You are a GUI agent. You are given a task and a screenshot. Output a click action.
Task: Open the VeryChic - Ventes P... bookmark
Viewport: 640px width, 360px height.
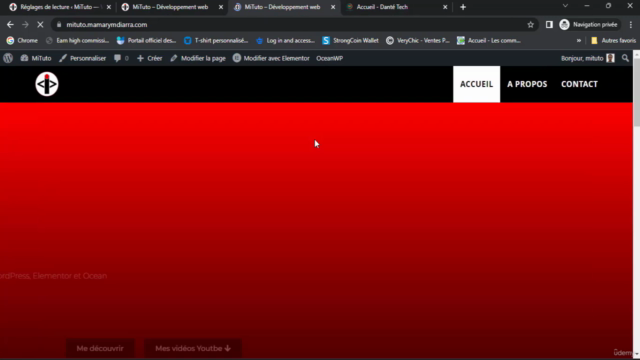(418, 40)
